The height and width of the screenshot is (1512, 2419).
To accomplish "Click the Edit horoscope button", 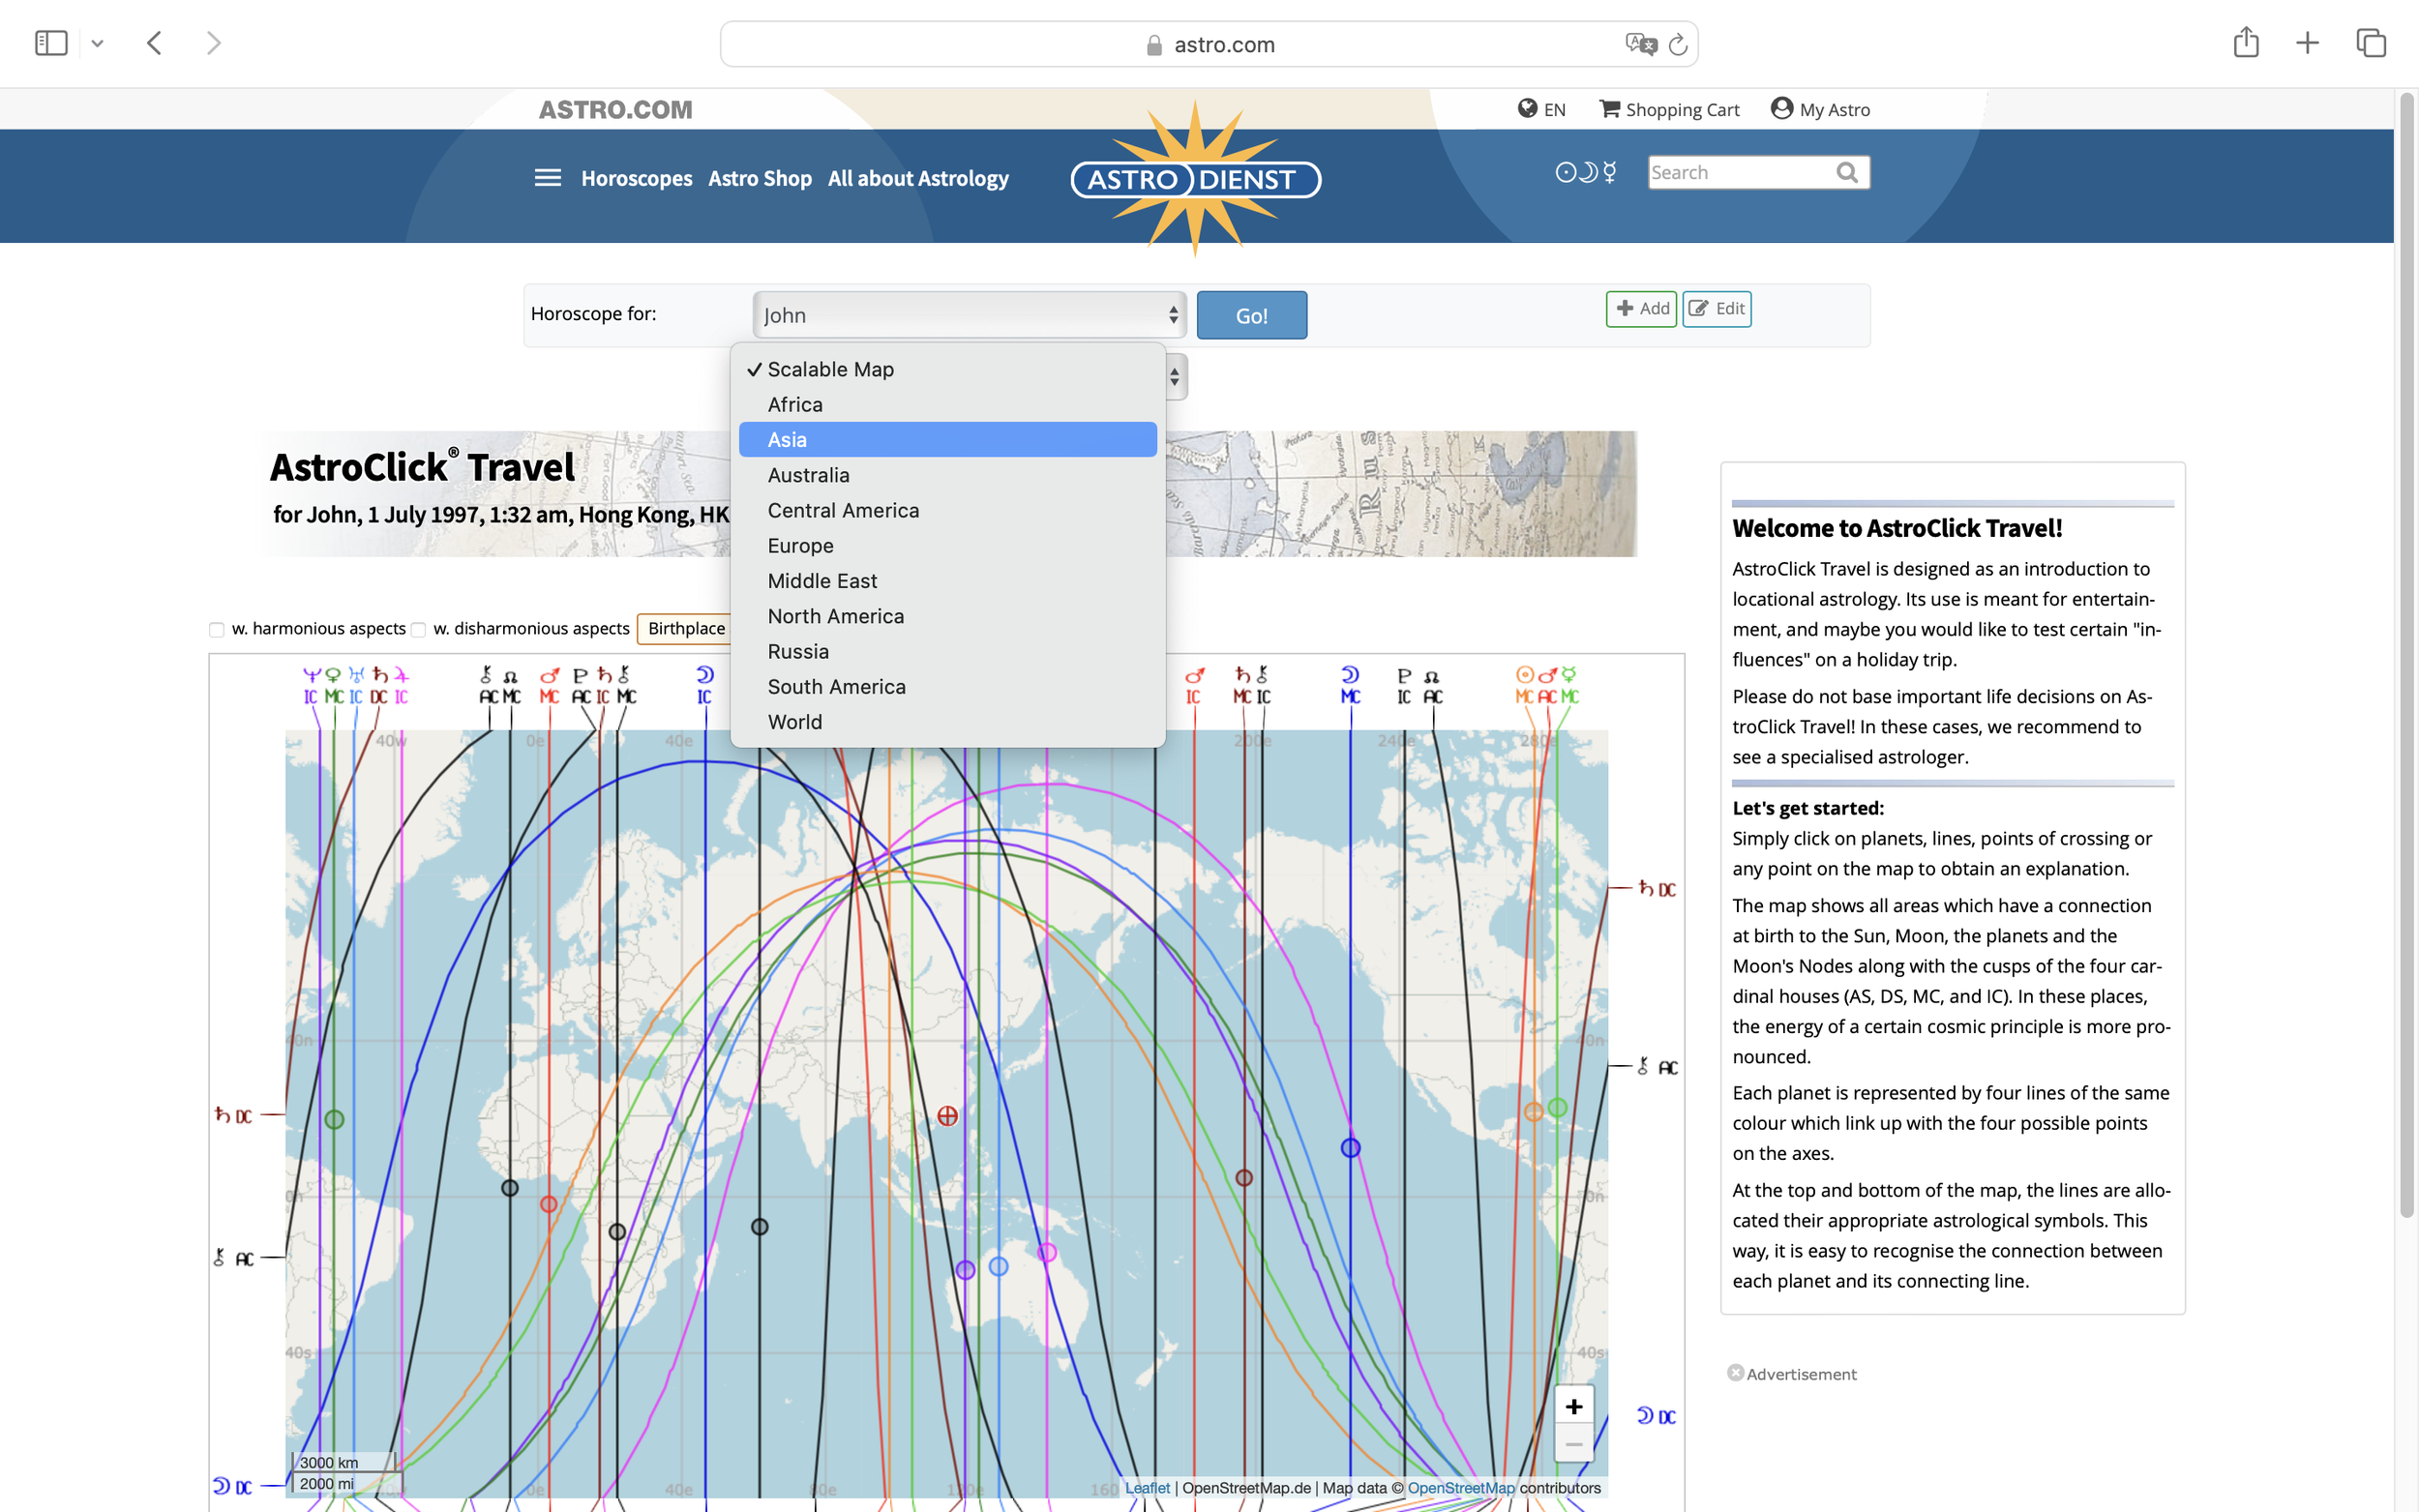I will click(x=1716, y=308).
